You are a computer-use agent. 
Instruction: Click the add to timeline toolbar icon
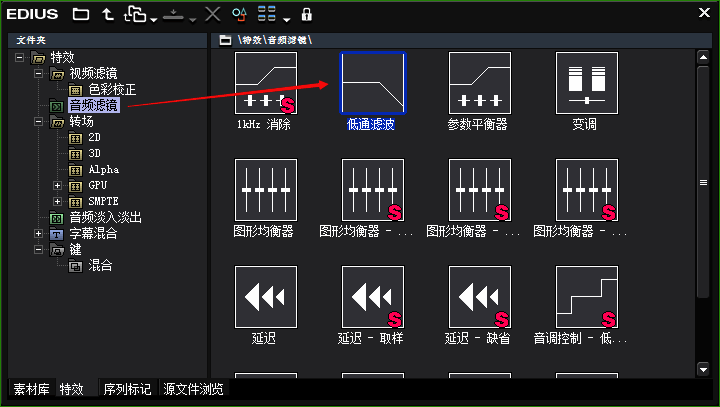click(x=135, y=15)
